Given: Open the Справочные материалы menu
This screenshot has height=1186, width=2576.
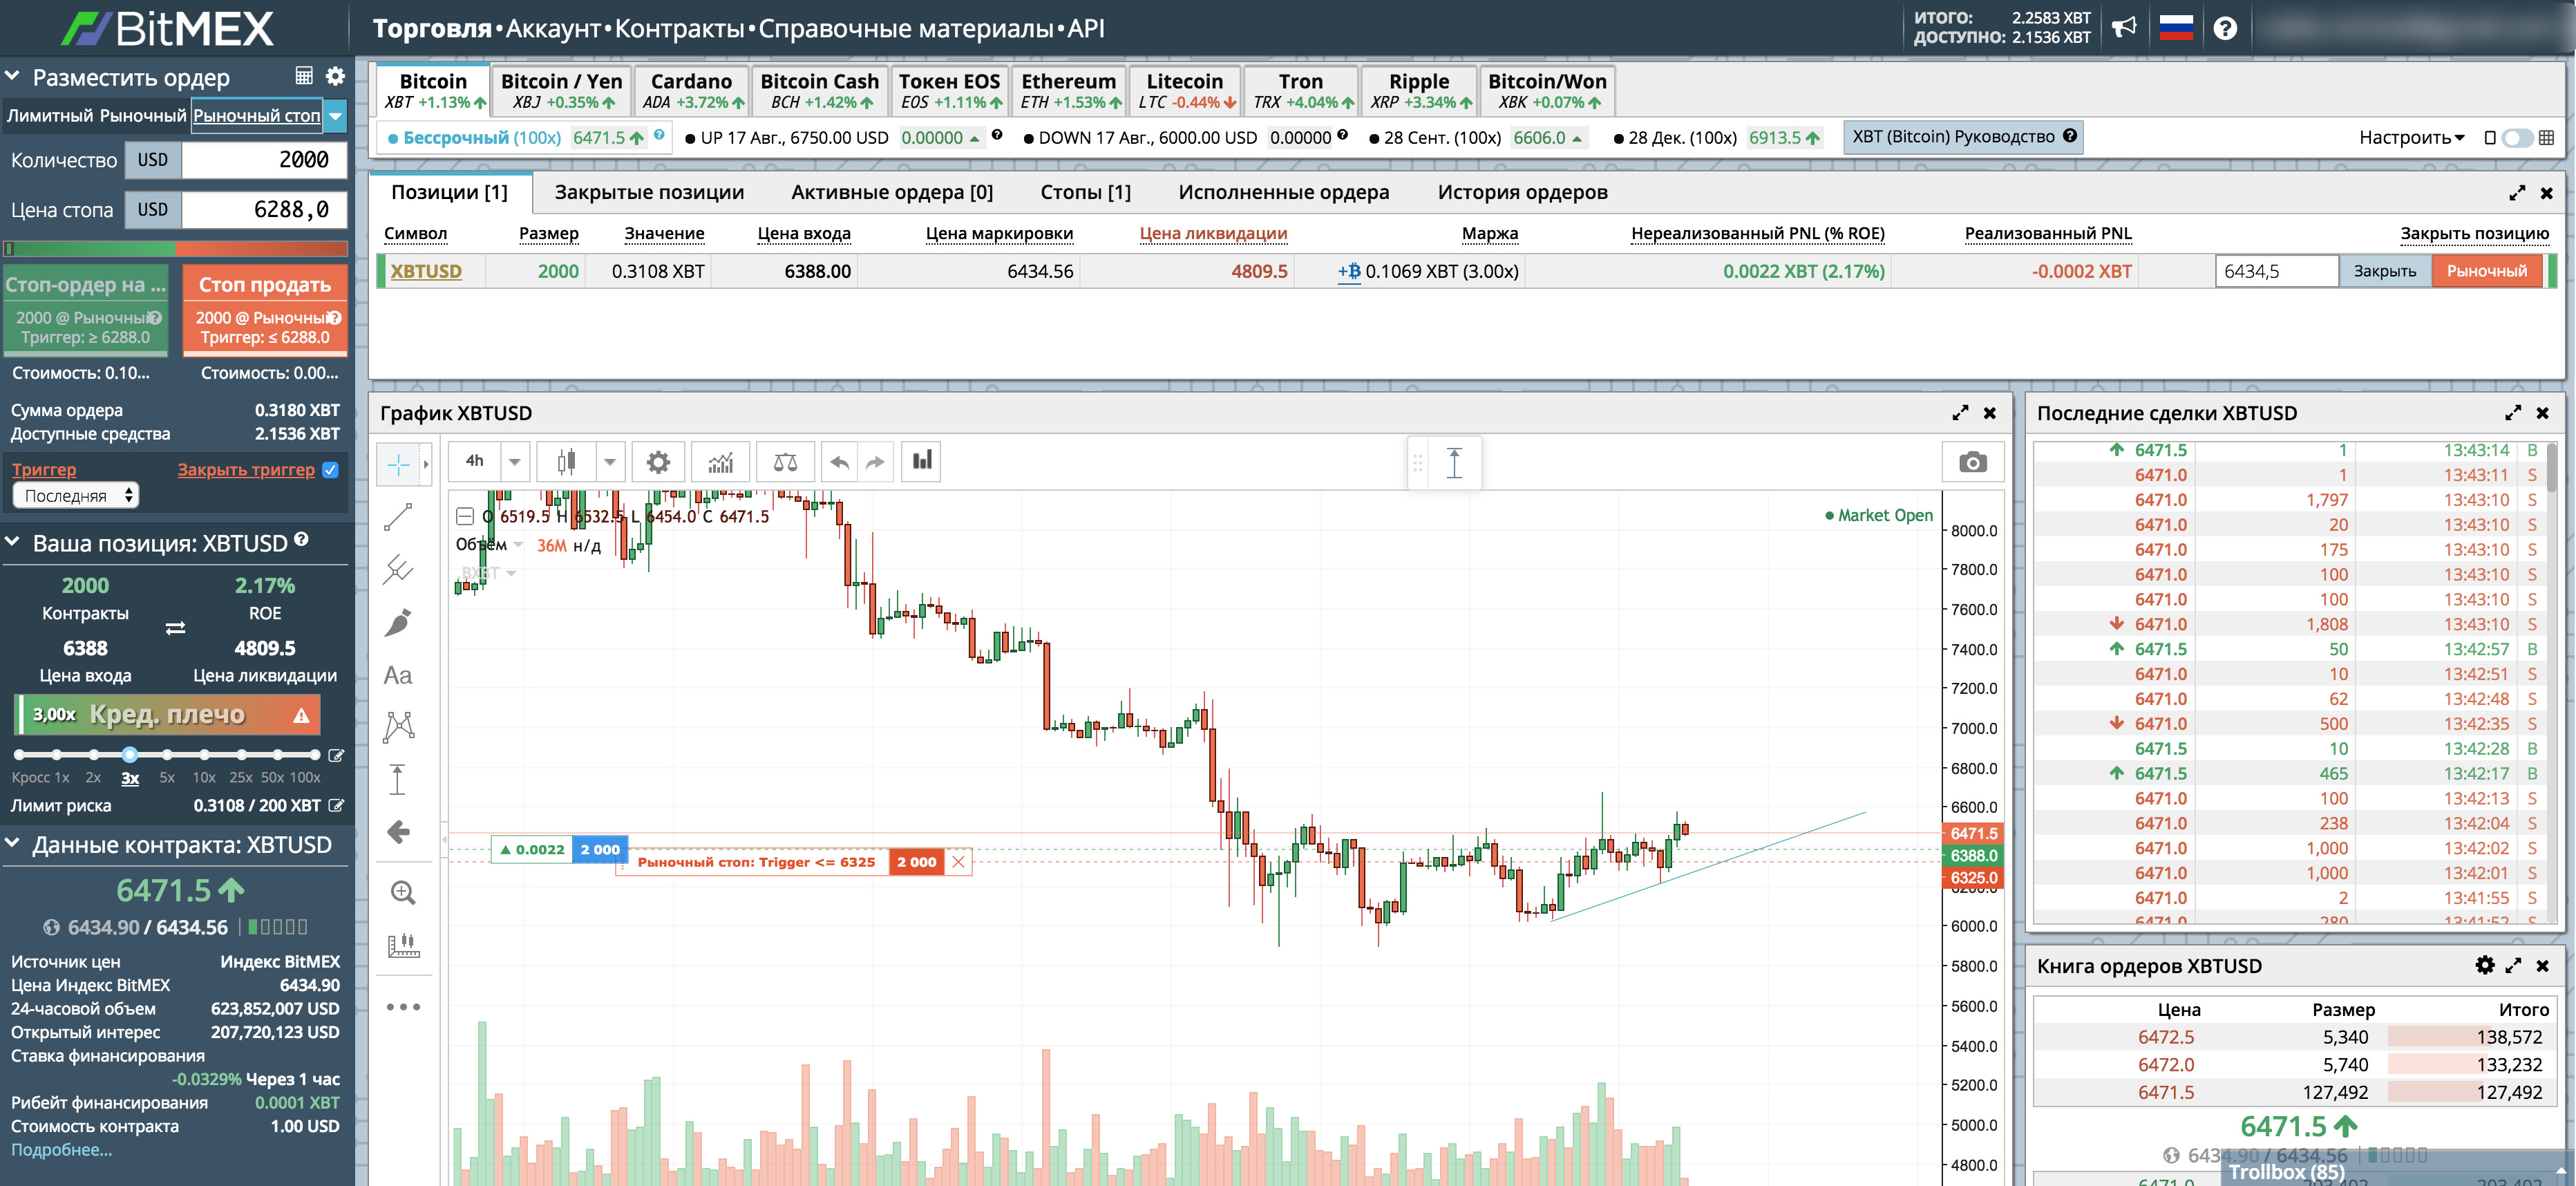Looking at the screenshot, I should pos(905,28).
